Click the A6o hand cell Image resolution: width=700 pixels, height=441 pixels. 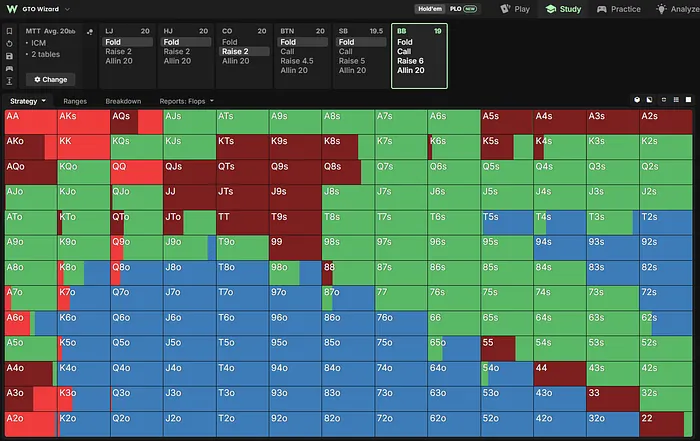31,324
